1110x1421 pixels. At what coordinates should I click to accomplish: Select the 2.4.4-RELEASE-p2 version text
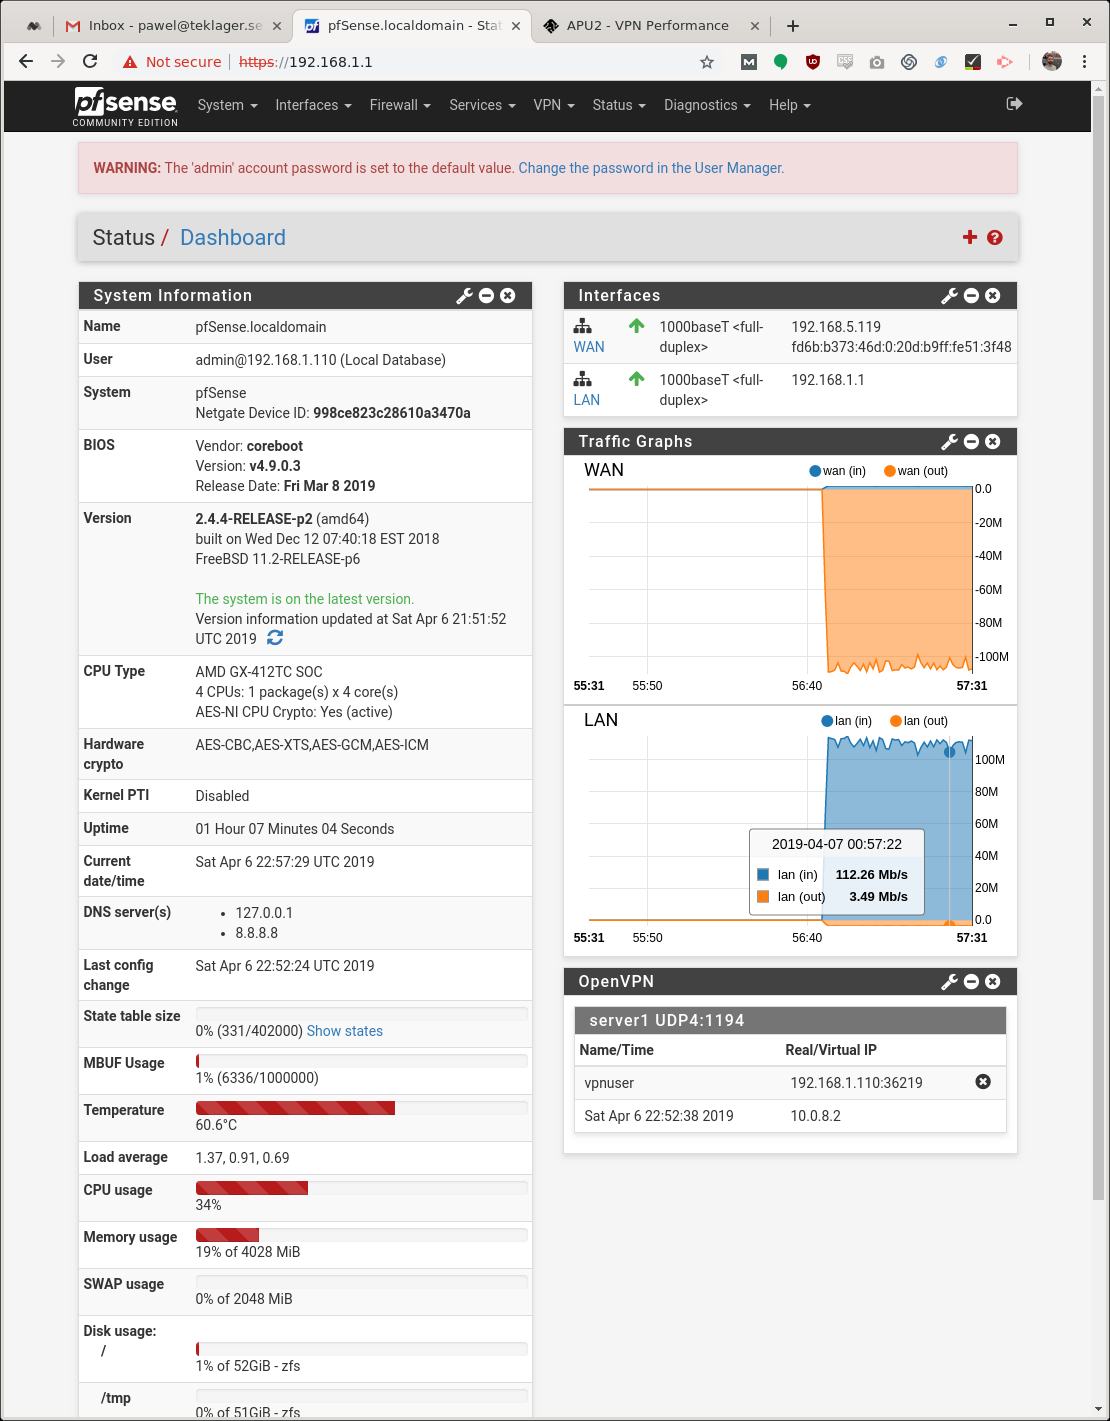pyautogui.click(x=254, y=519)
